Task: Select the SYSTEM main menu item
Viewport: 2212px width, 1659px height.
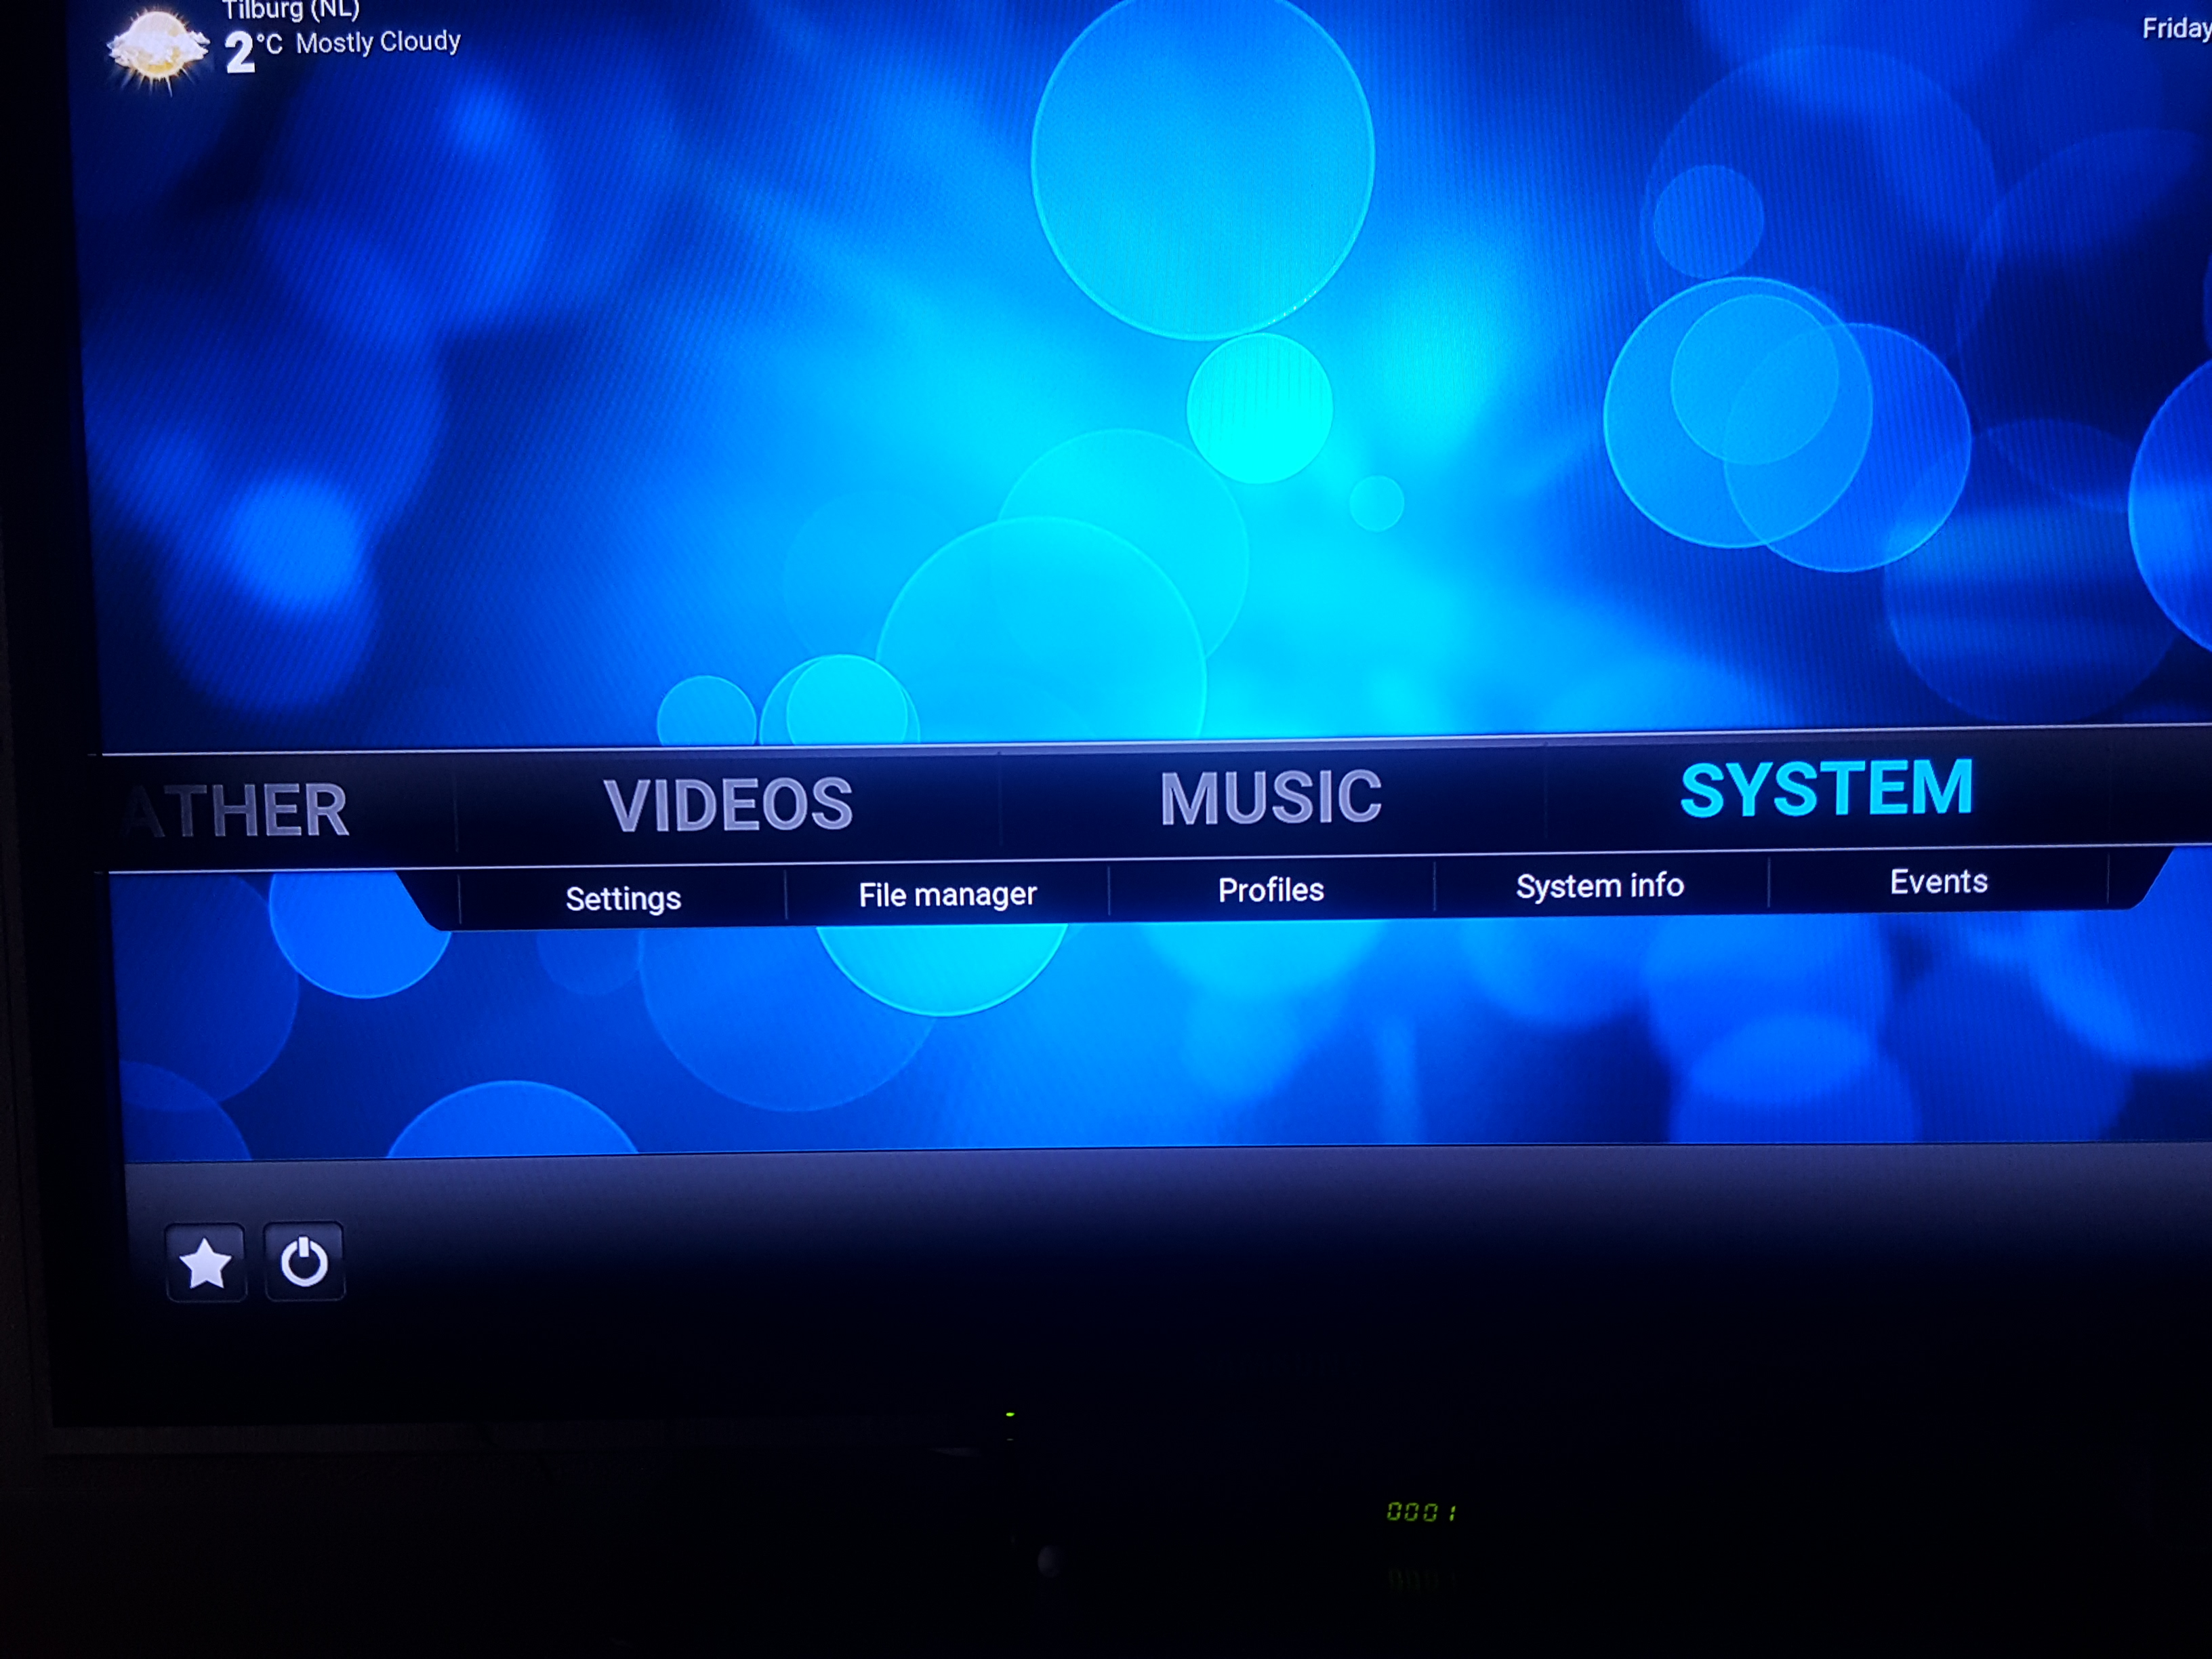Action: tap(1826, 789)
